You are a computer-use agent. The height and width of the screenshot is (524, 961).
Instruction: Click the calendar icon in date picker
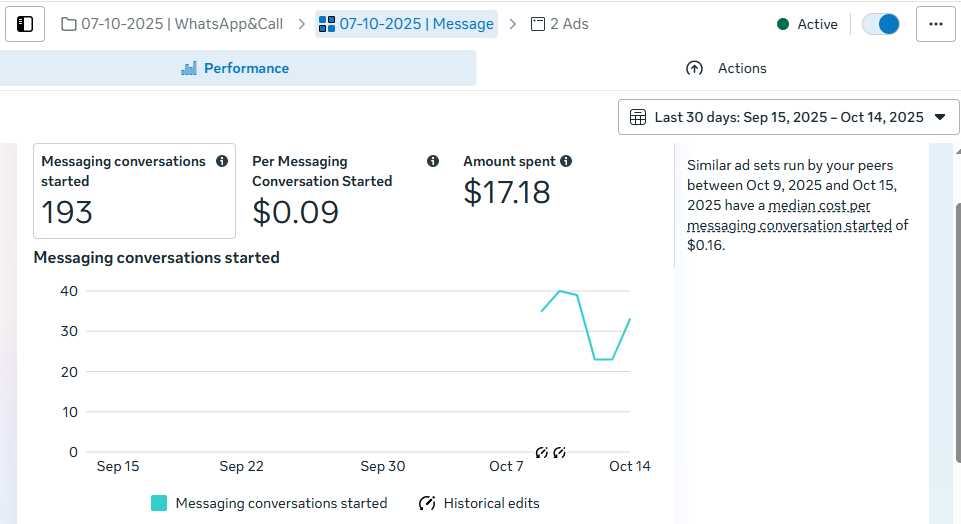point(638,117)
